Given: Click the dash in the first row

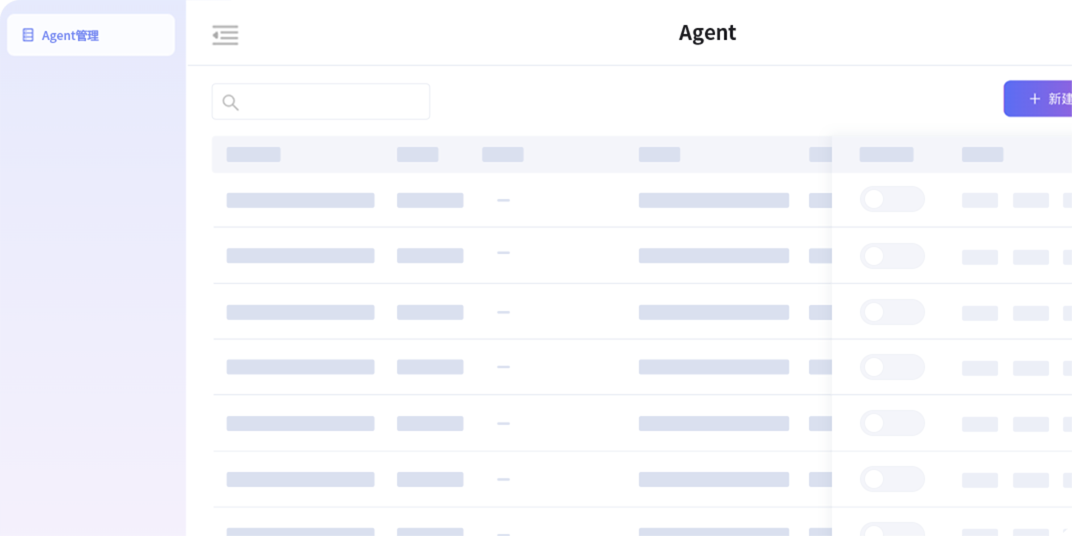Looking at the screenshot, I should pos(503,200).
